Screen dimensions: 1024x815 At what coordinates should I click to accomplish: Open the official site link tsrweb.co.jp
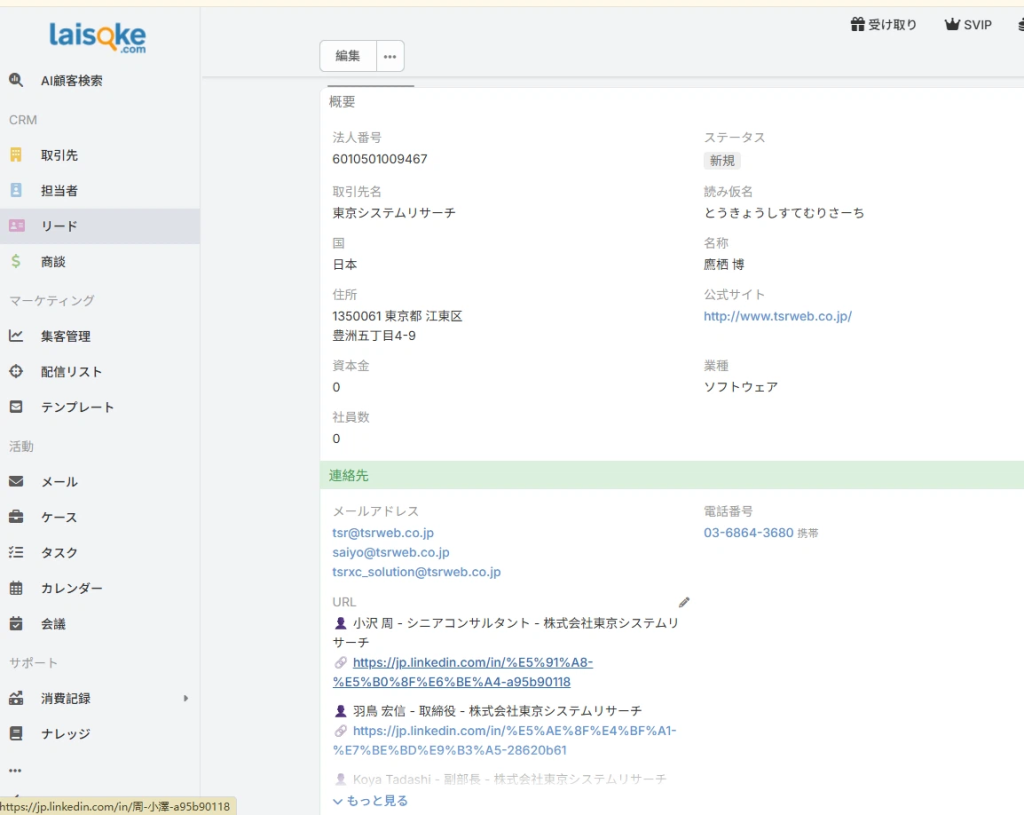[777, 316]
